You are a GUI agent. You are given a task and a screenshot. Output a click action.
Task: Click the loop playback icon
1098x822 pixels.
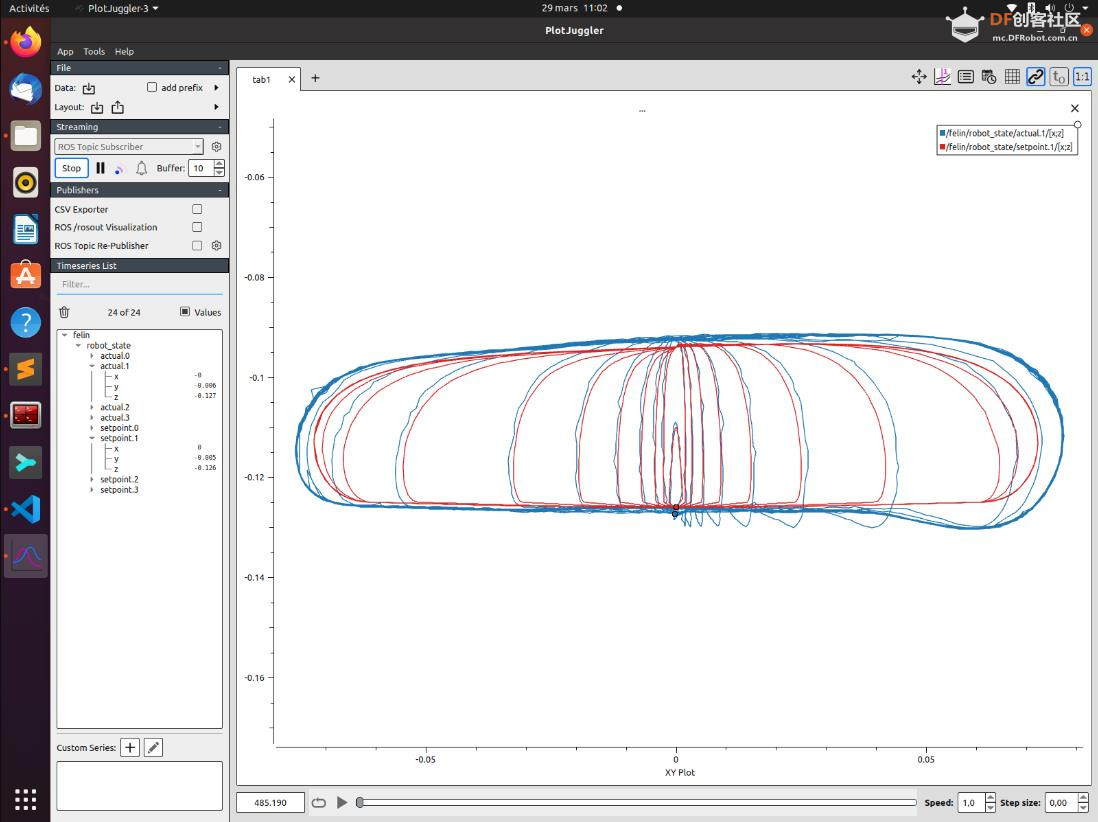(319, 802)
